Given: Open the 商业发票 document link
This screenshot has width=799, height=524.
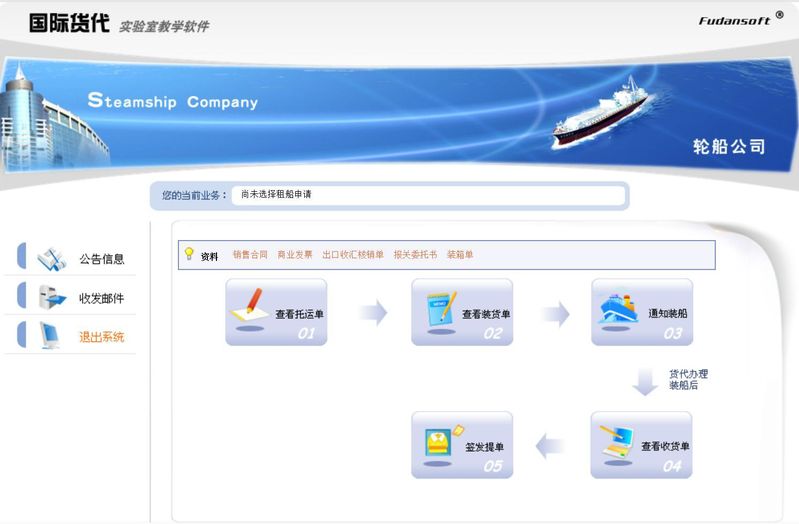Looking at the screenshot, I should 295,254.
